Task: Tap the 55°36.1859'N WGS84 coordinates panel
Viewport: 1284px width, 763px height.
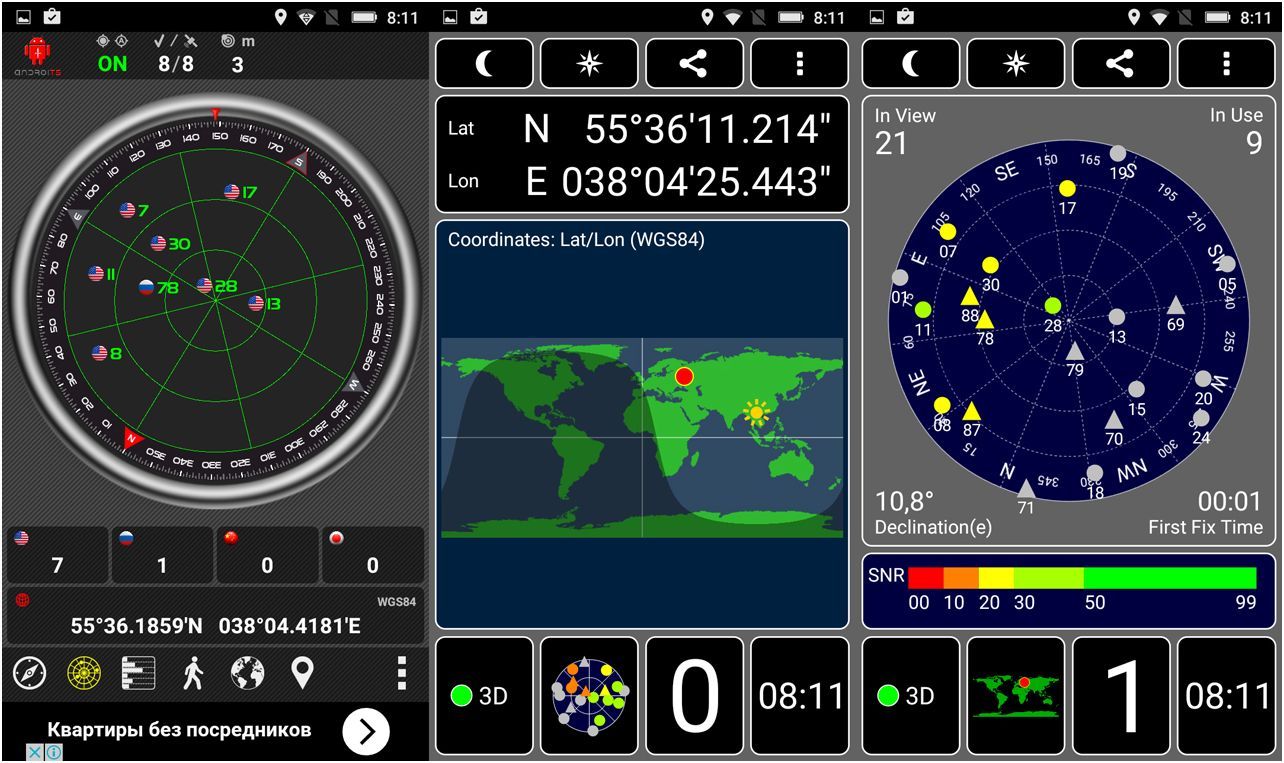Action: click(x=215, y=617)
